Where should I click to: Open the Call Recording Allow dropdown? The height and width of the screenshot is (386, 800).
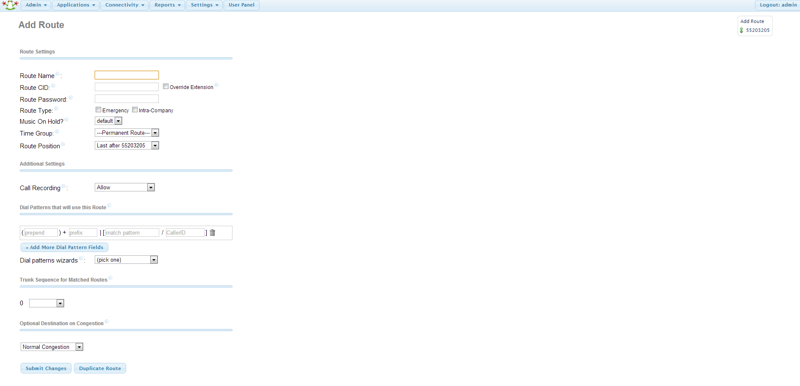click(x=124, y=188)
